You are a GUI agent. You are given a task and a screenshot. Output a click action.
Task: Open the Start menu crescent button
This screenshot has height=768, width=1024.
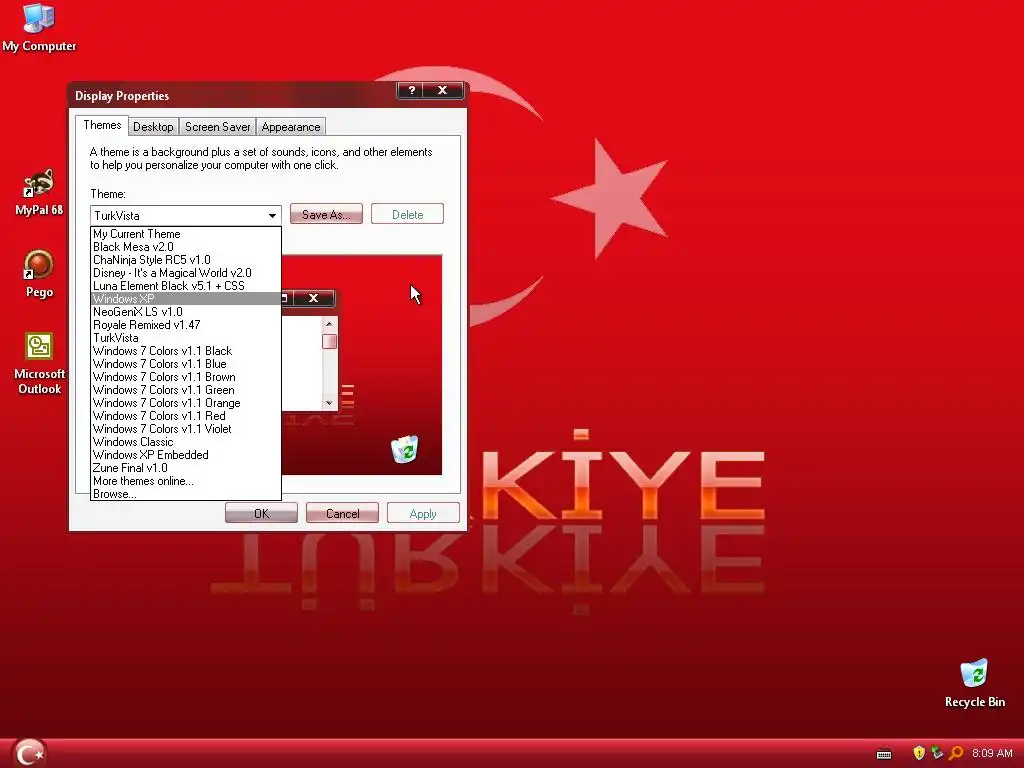(x=29, y=752)
